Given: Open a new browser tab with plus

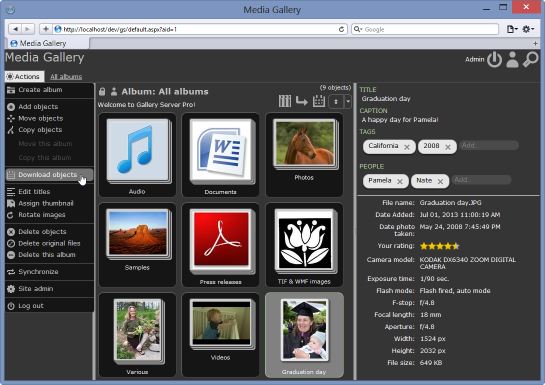Looking at the screenshot, I should click(x=535, y=43).
